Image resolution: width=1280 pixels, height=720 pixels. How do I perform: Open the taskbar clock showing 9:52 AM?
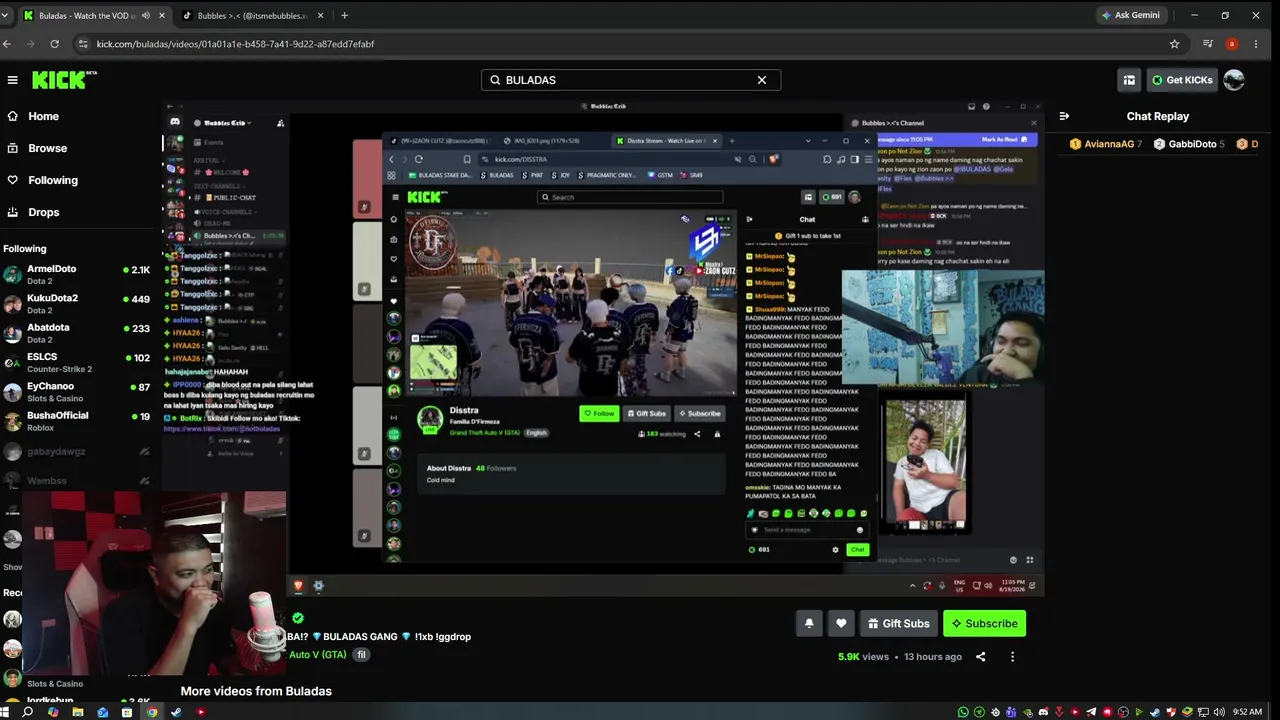[1247, 712]
